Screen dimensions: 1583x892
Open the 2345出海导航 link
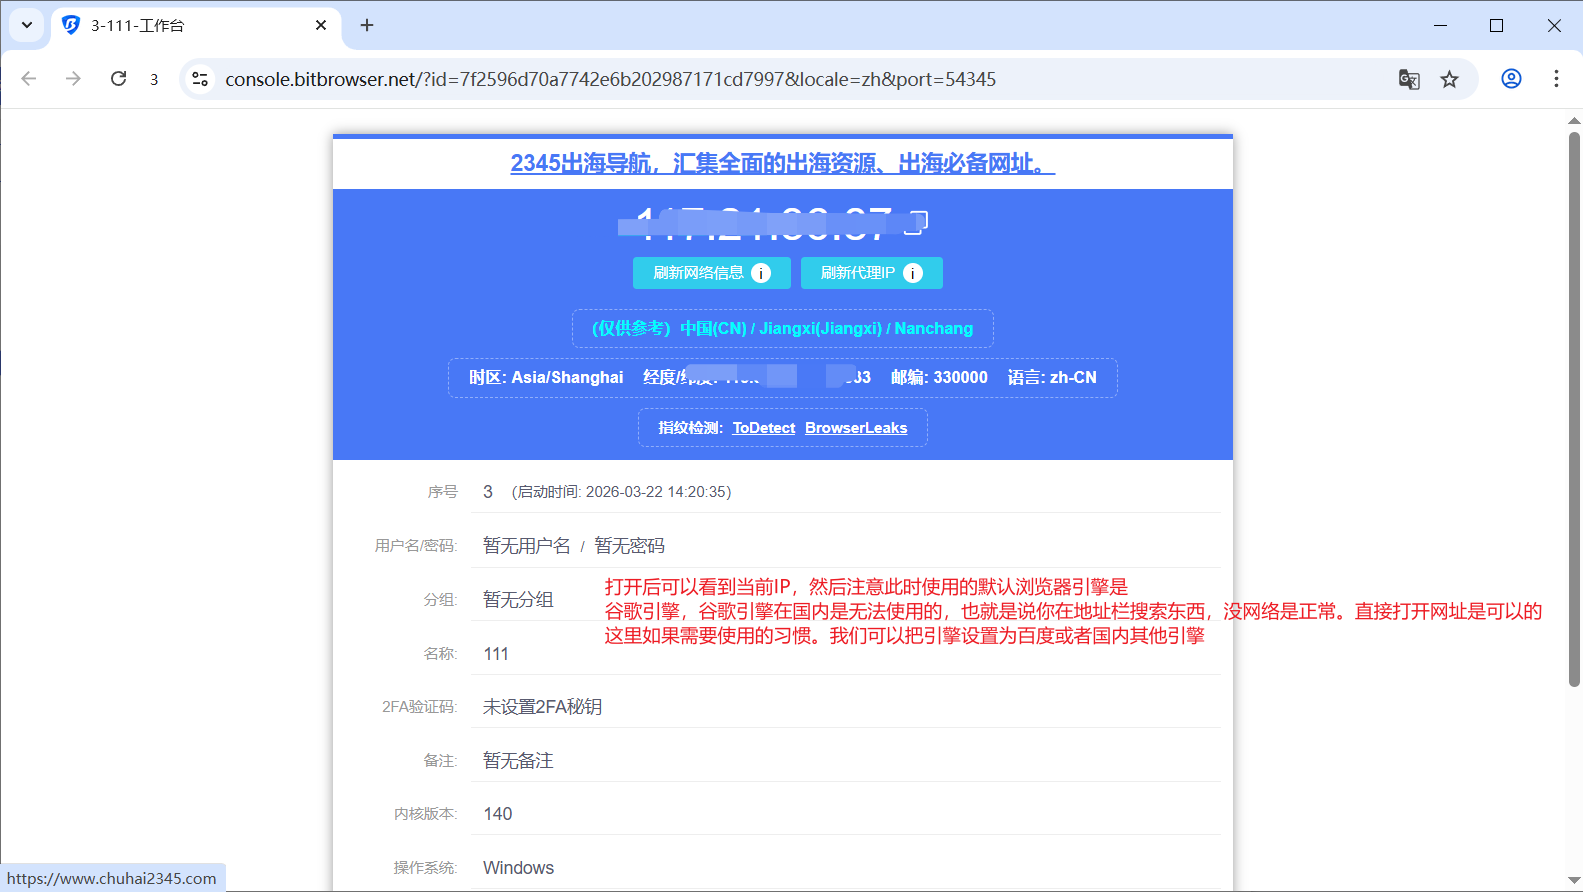pos(783,163)
